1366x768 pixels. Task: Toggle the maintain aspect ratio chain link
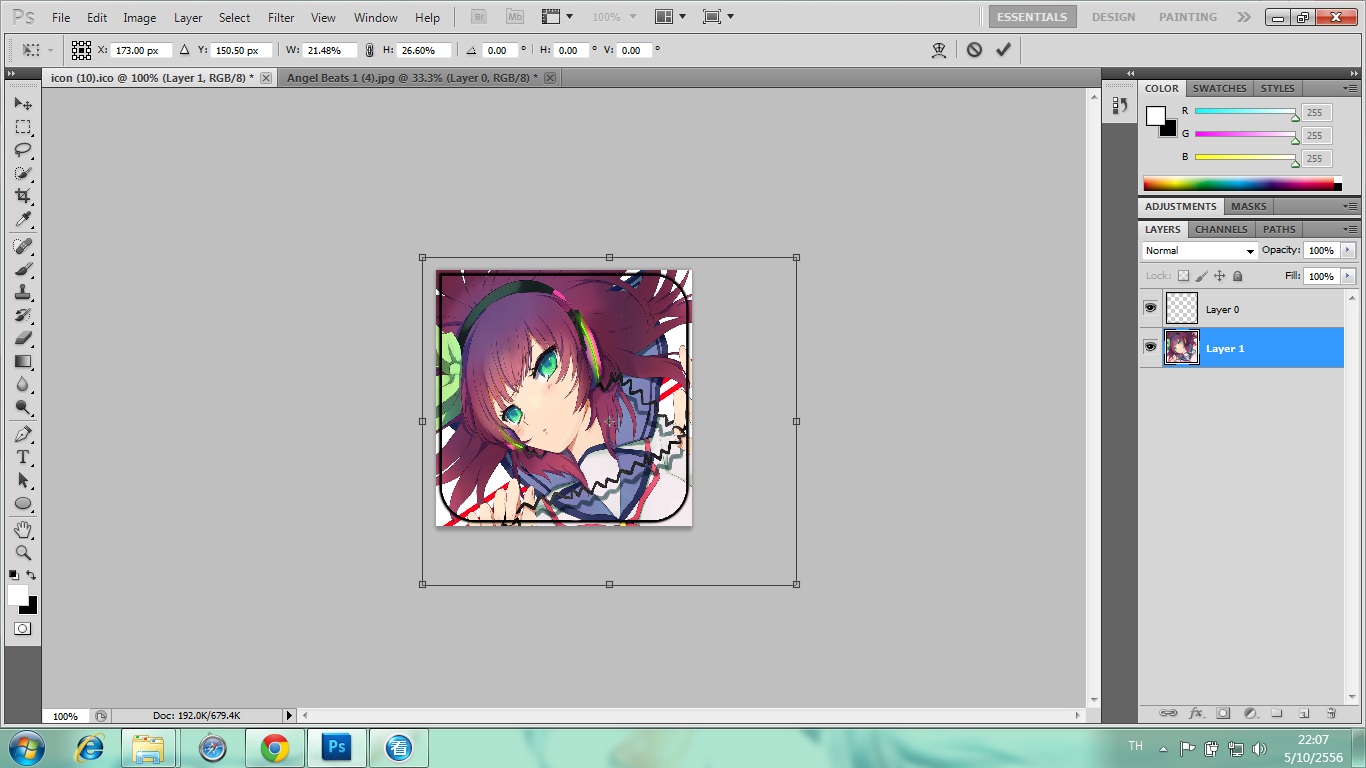click(370, 50)
